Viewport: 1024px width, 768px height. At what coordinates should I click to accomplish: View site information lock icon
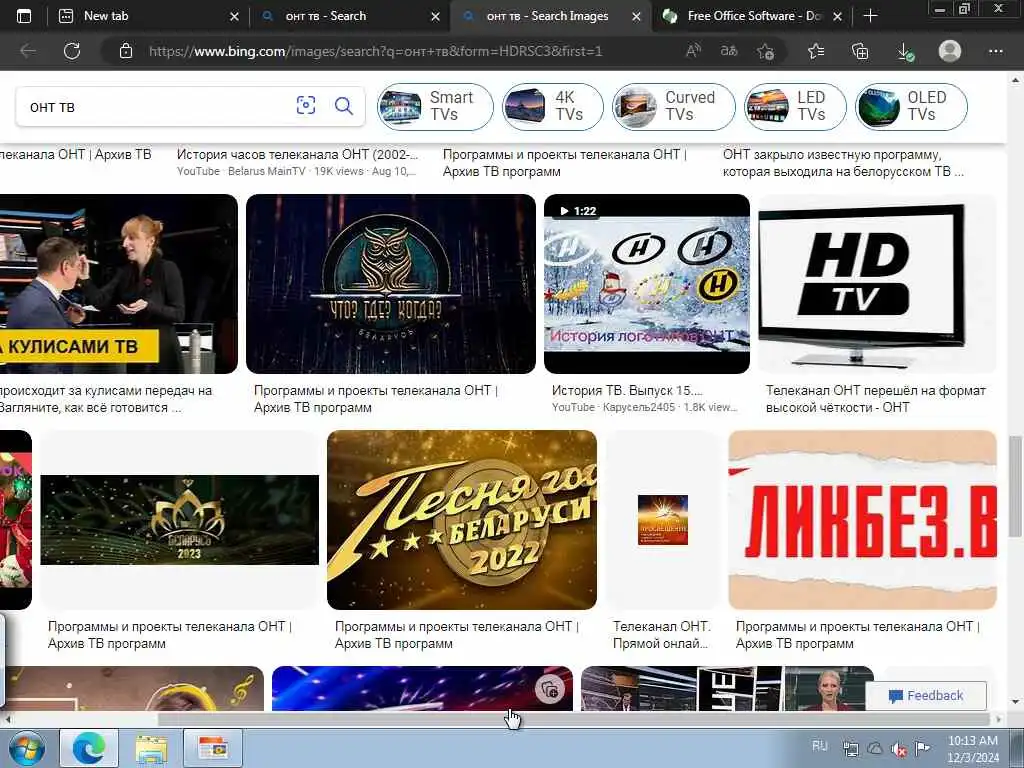[126, 51]
